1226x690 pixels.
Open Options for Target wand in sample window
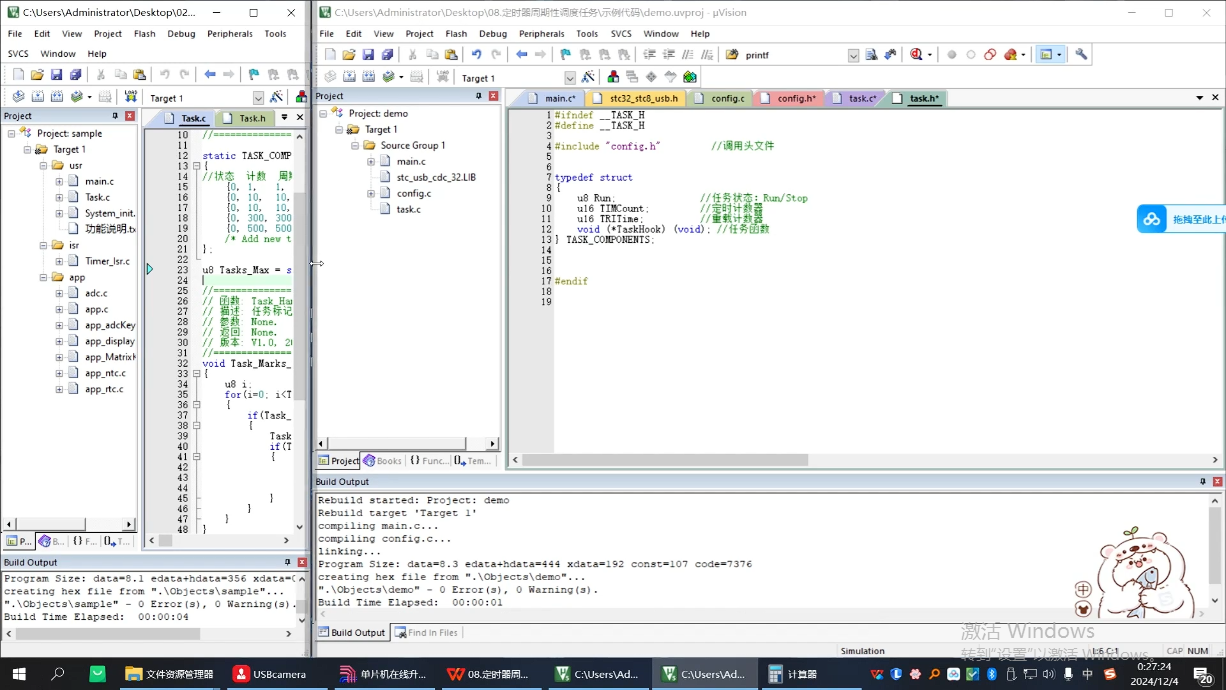[x=276, y=97]
